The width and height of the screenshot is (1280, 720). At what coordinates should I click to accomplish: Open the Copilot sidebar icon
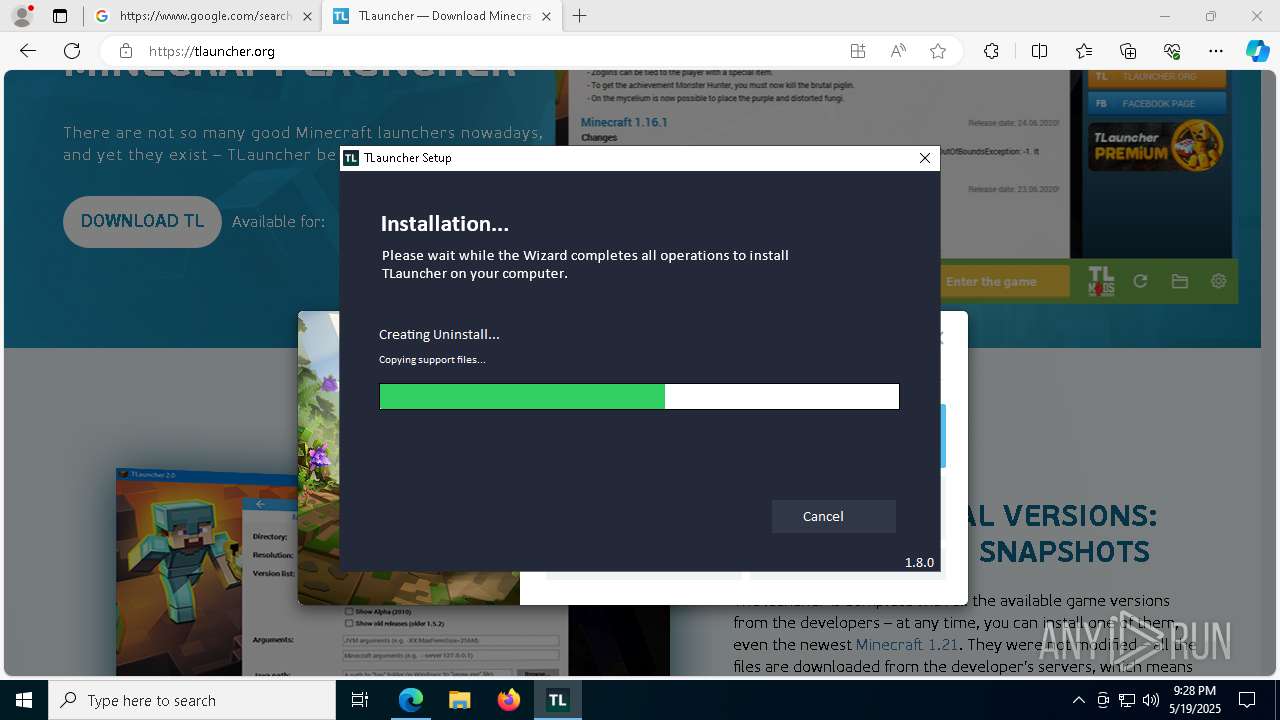1258,51
